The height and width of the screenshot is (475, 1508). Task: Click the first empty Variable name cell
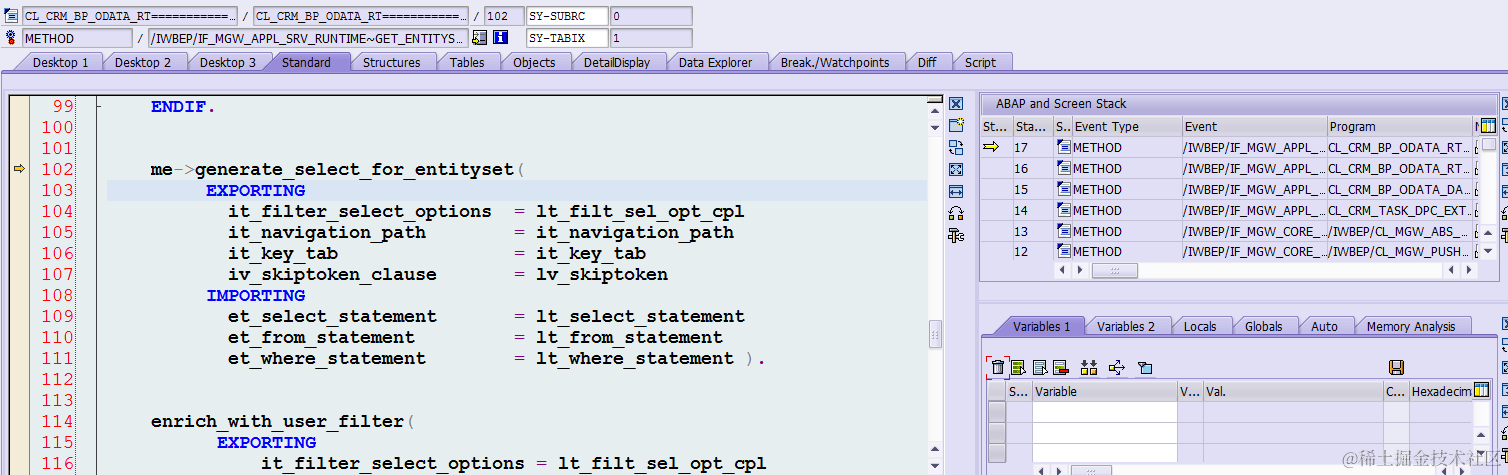(x=1105, y=411)
